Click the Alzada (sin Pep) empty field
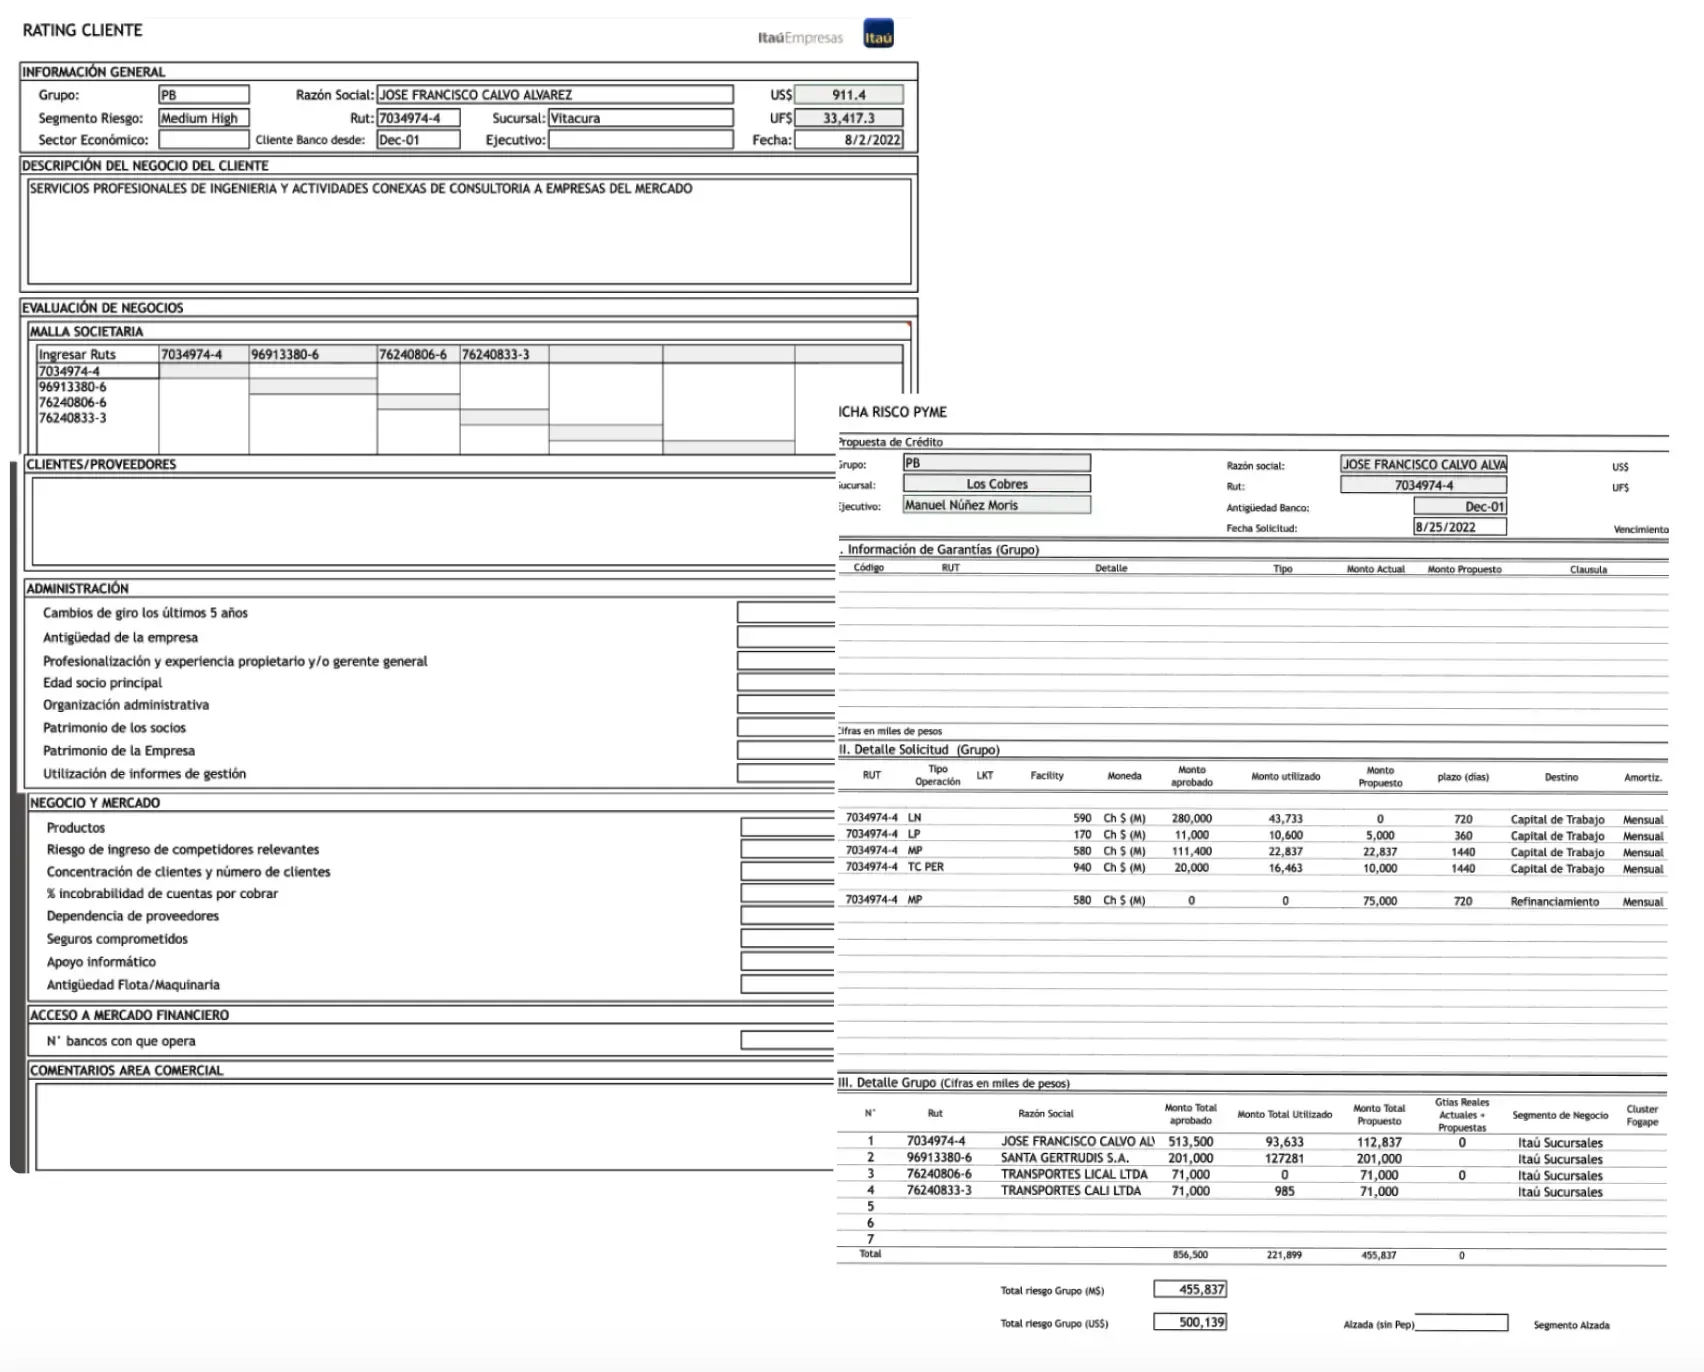Image resolution: width=1704 pixels, height=1372 pixels. point(1461,1323)
